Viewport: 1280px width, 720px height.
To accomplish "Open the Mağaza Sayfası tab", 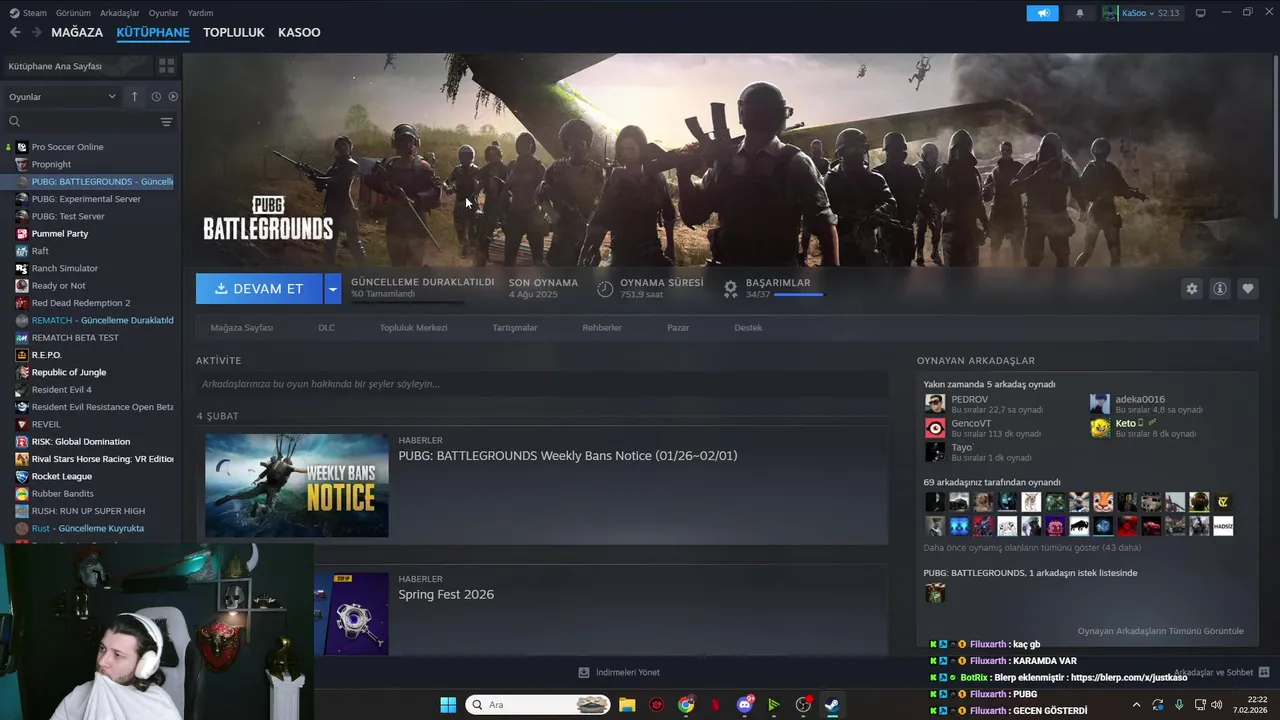I will click(x=241, y=328).
